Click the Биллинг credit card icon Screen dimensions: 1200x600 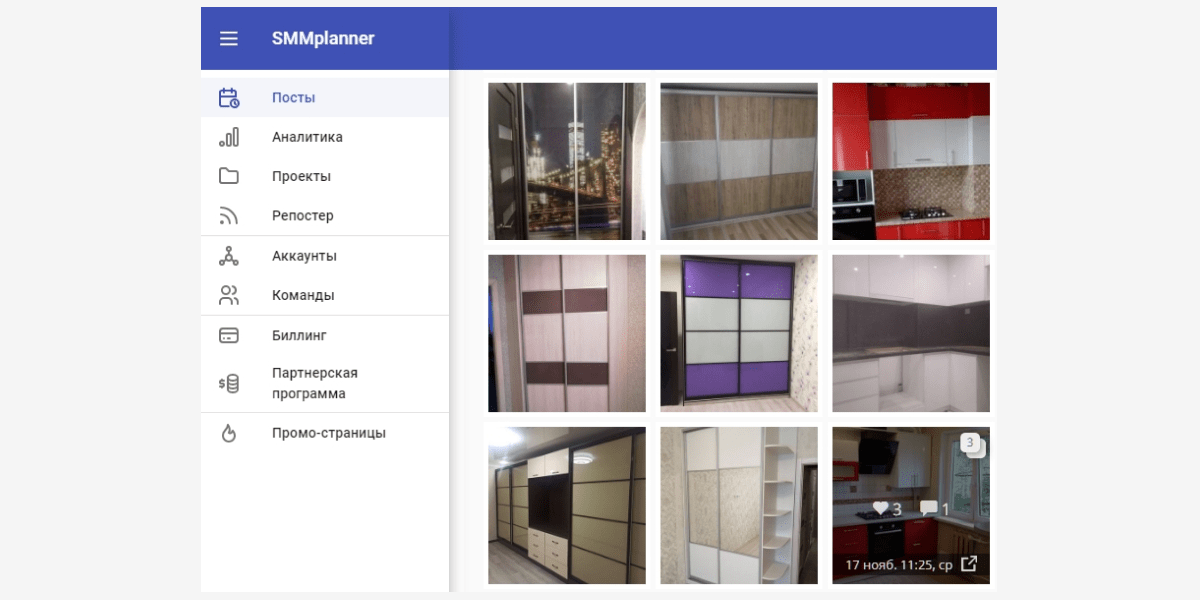(x=229, y=336)
